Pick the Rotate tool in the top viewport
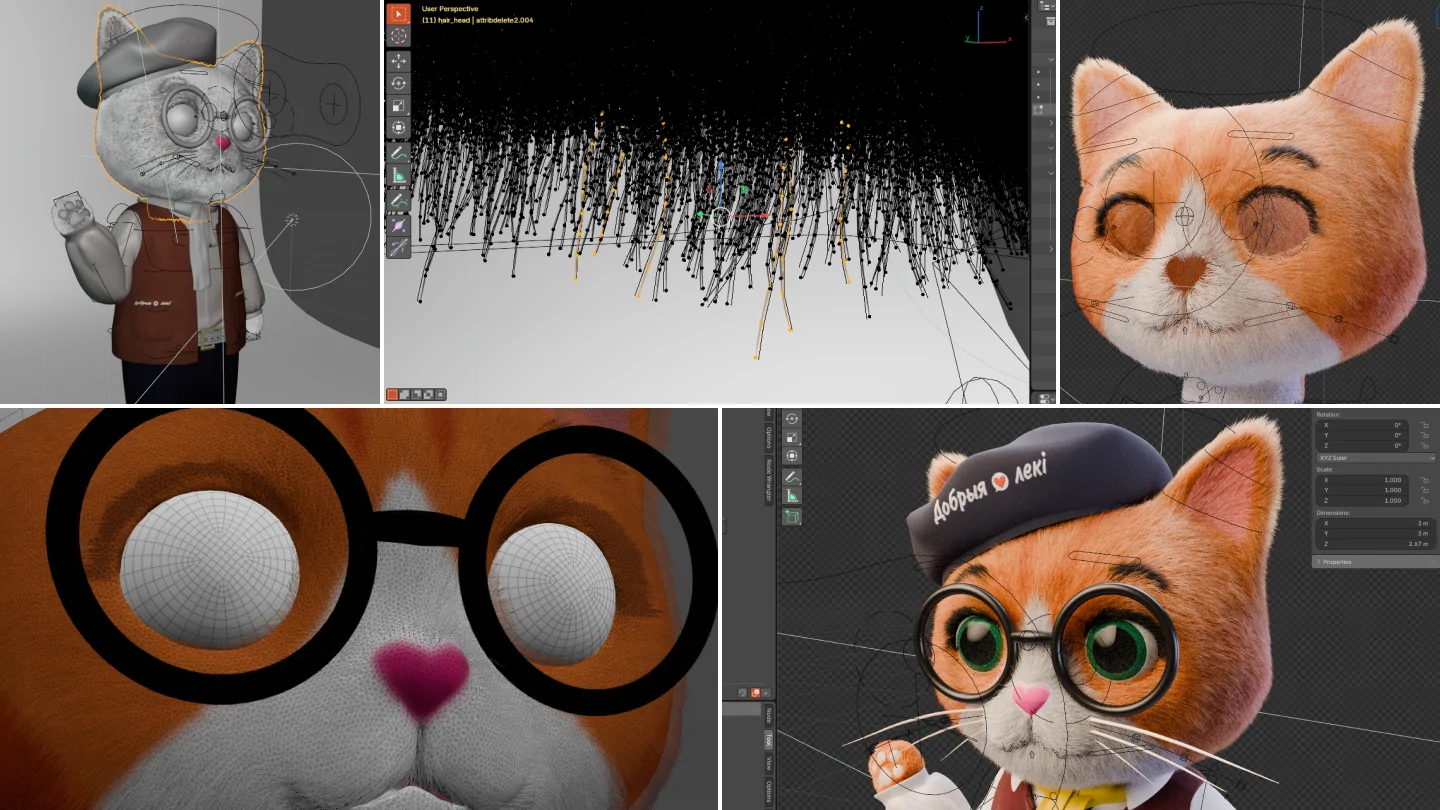1440x810 pixels. click(x=398, y=84)
